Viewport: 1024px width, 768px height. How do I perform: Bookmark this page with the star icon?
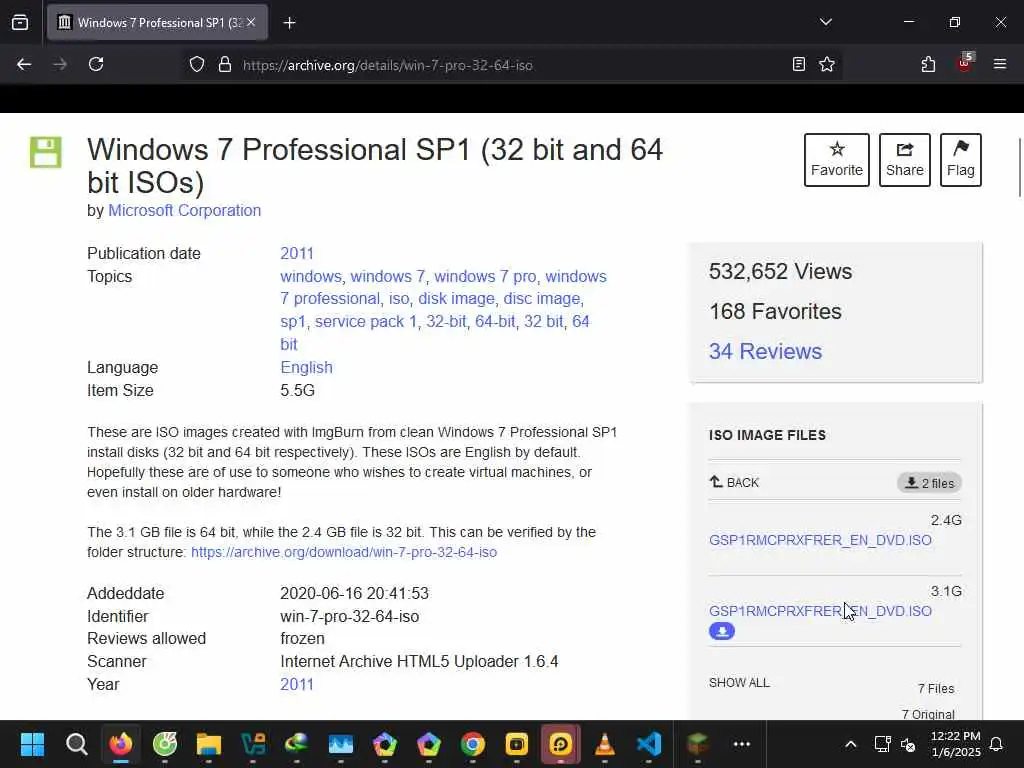click(x=827, y=64)
